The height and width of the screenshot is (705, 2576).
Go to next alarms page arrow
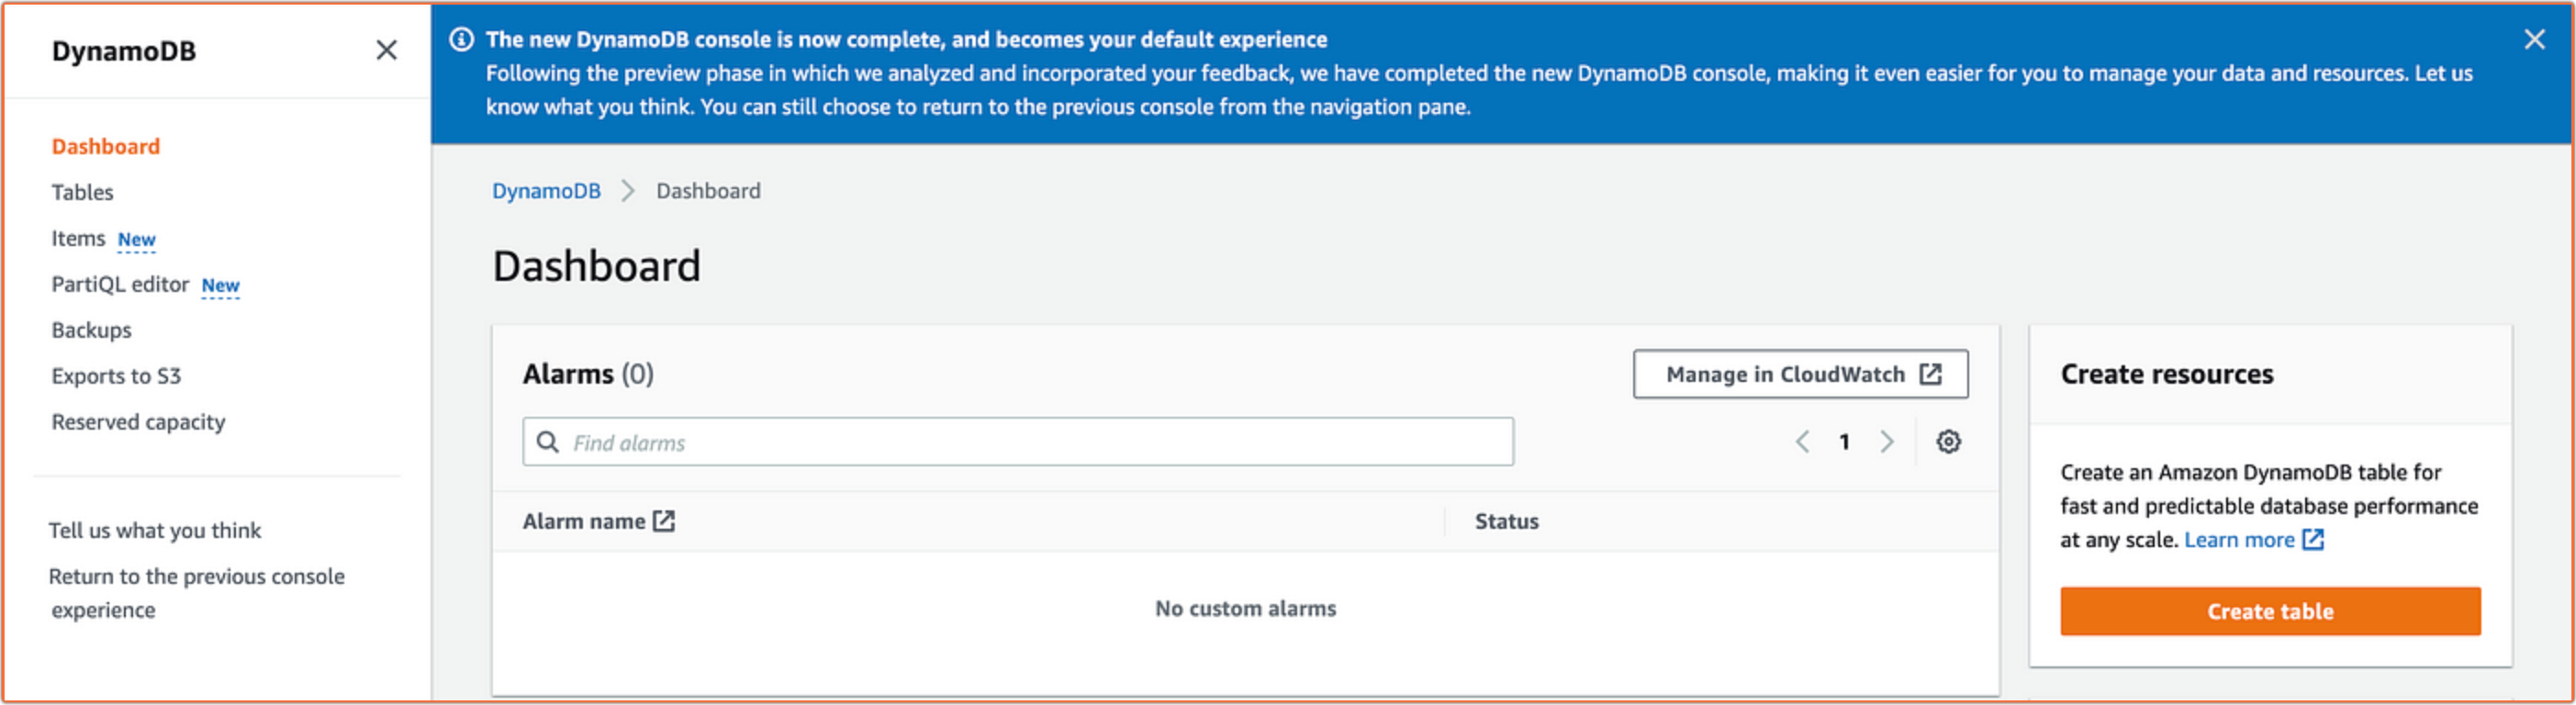pyautogui.click(x=1887, y=442)
